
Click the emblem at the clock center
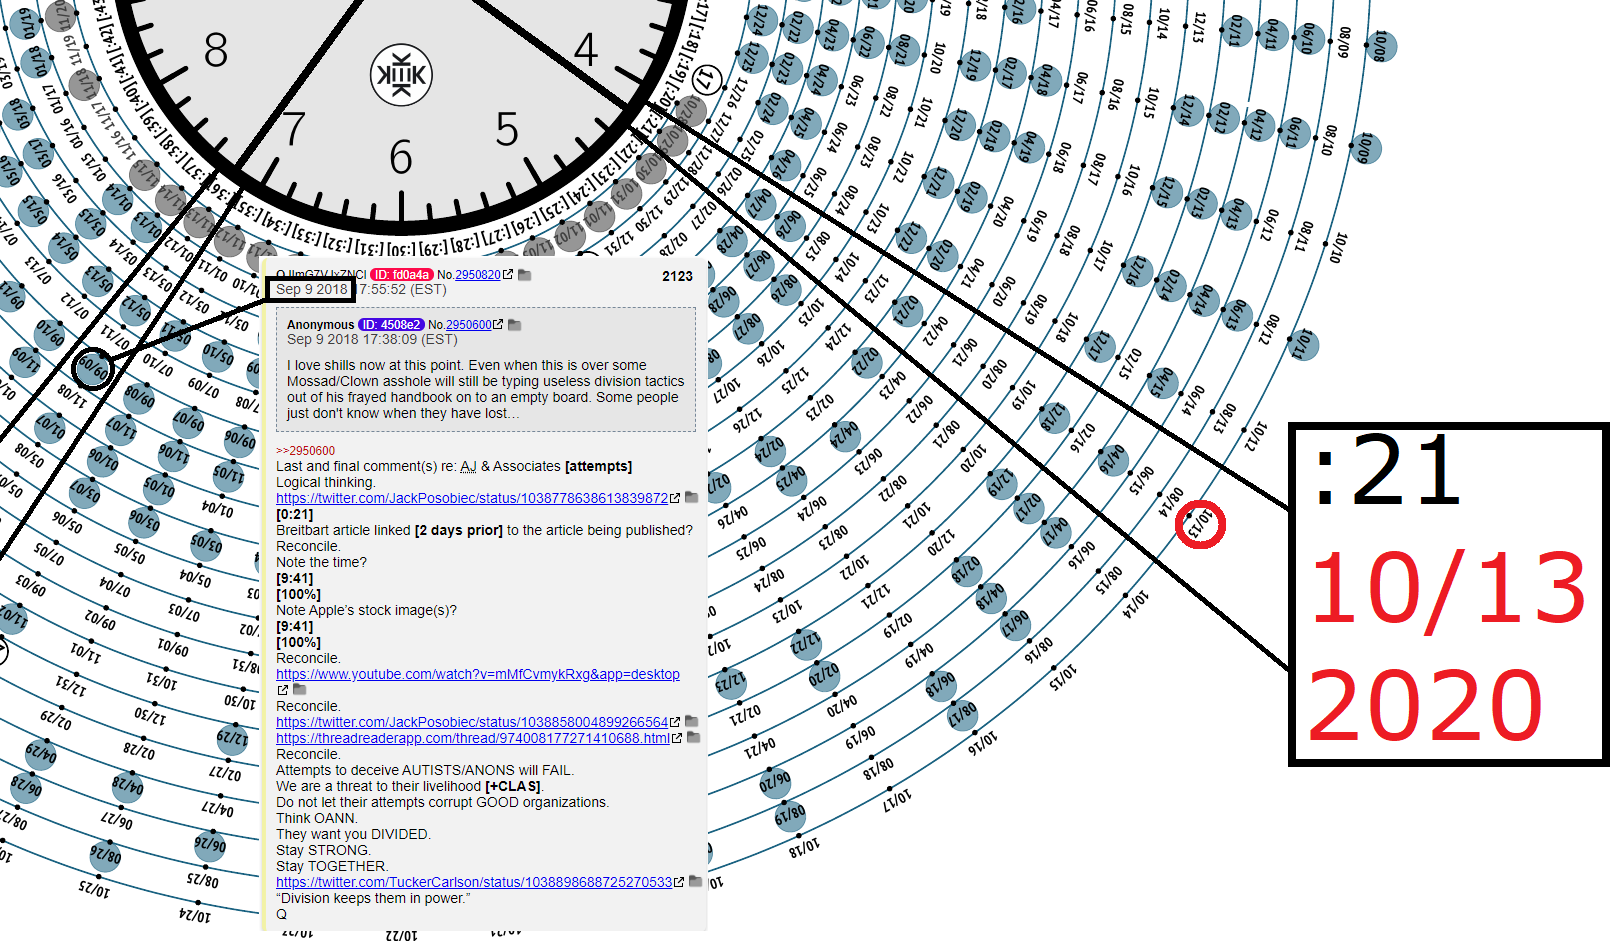[x=401, y=75]
